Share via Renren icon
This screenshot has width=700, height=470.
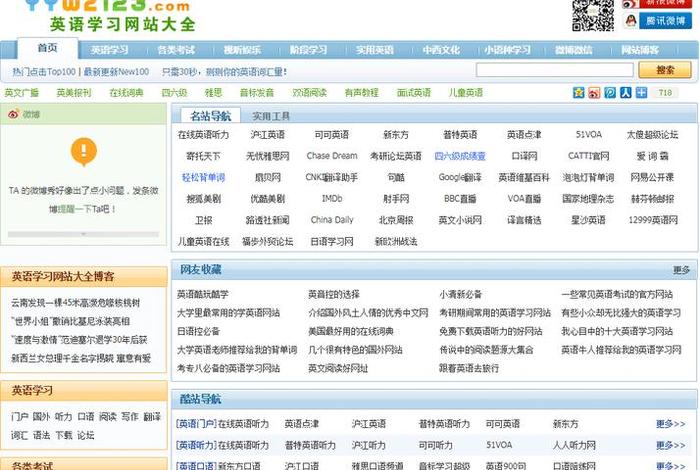625,92
